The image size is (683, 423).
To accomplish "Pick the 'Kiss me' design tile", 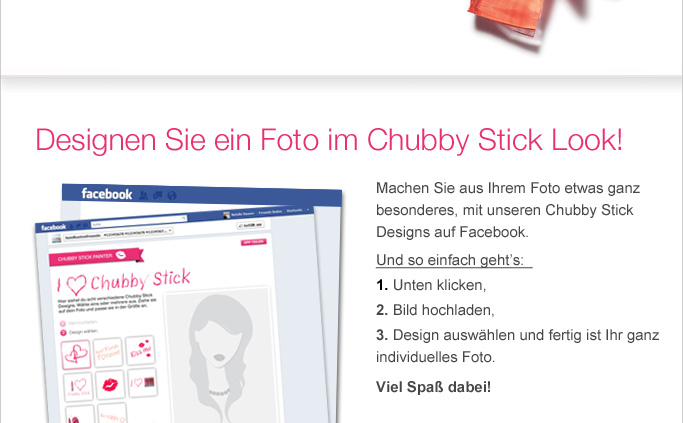I will pyautogui.click(x=140, y=350).
